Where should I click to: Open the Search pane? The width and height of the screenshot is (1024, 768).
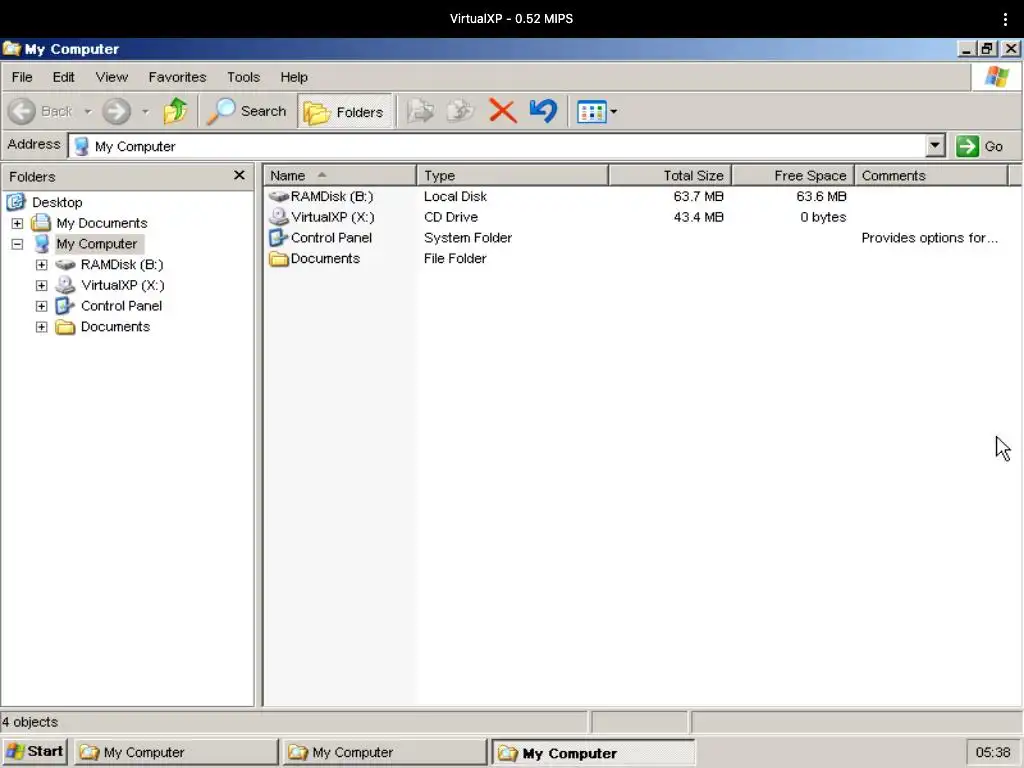point(248,111)
